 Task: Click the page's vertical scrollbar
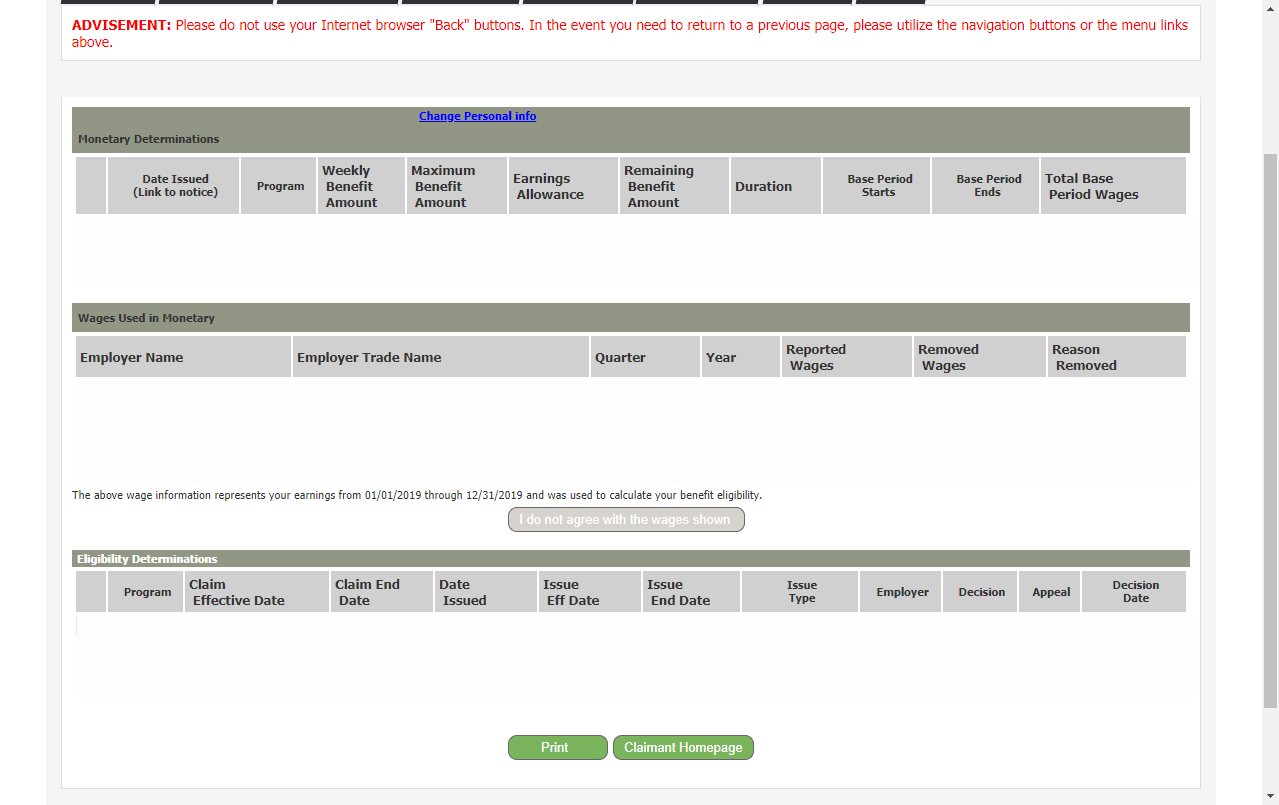[1270, 430]
